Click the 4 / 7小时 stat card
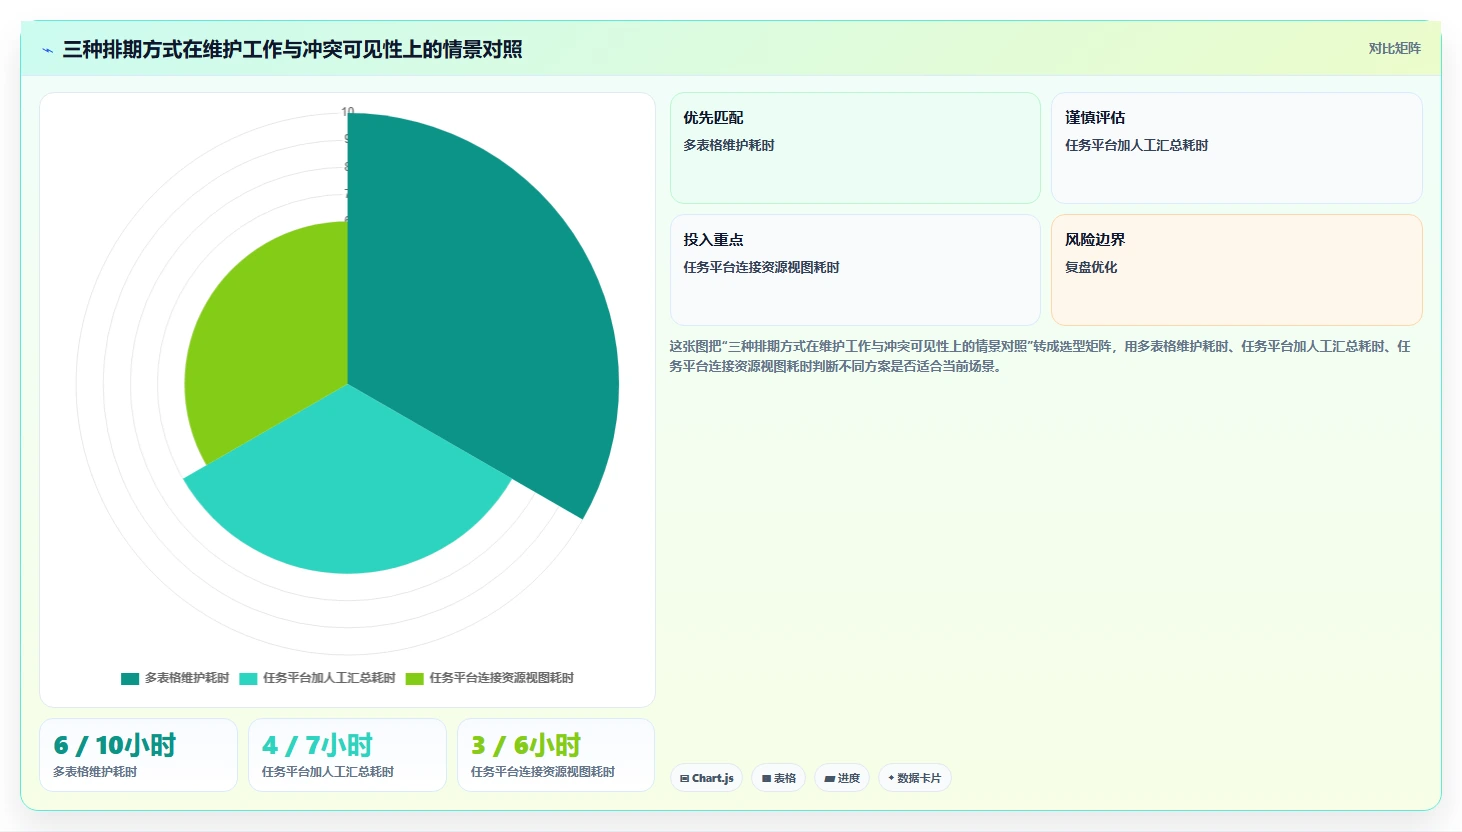1462x832 pixels. tap(347, 755)
